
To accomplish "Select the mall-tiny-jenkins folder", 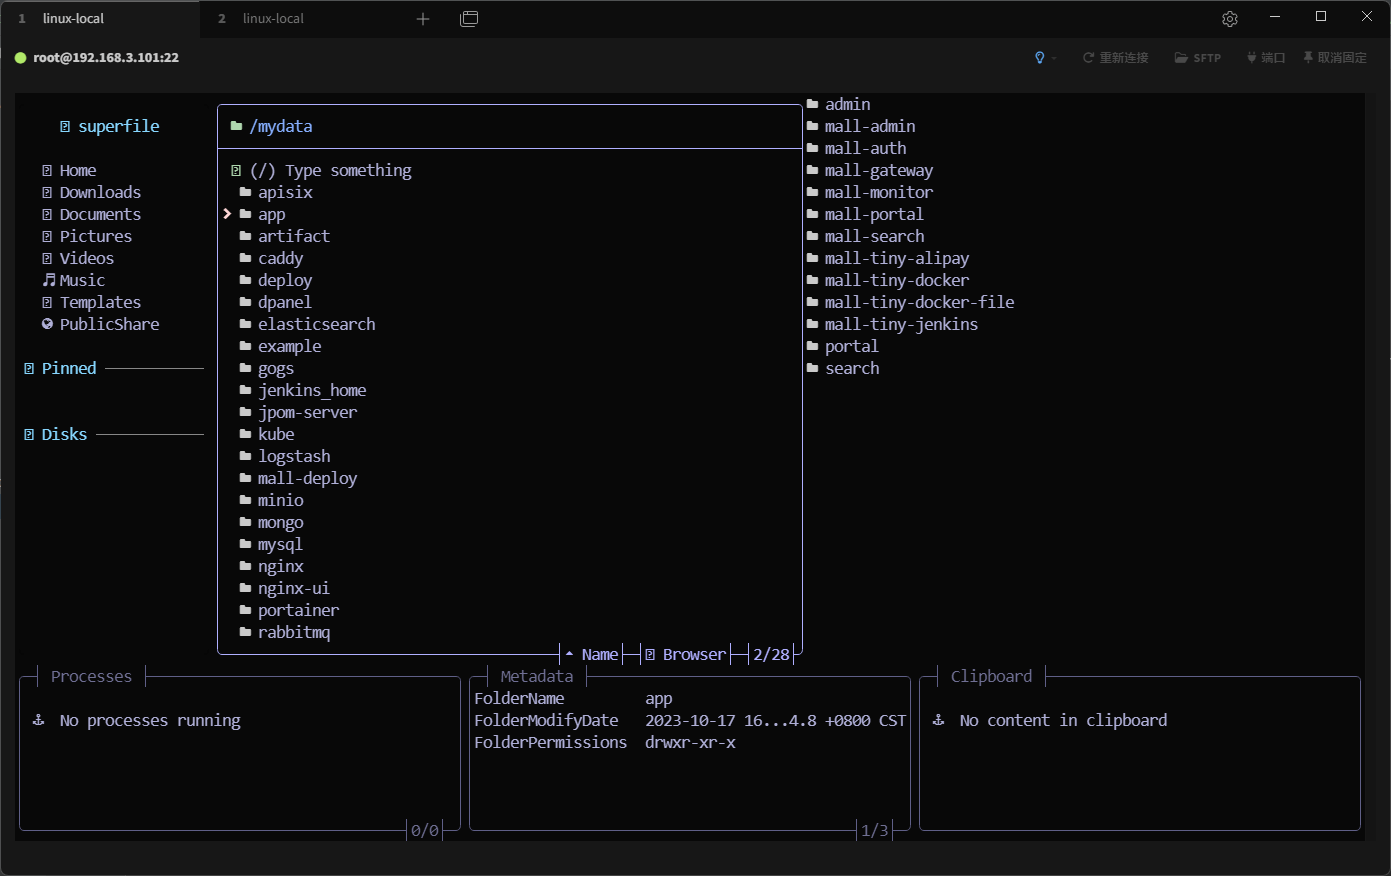I will tap(900, 324).
